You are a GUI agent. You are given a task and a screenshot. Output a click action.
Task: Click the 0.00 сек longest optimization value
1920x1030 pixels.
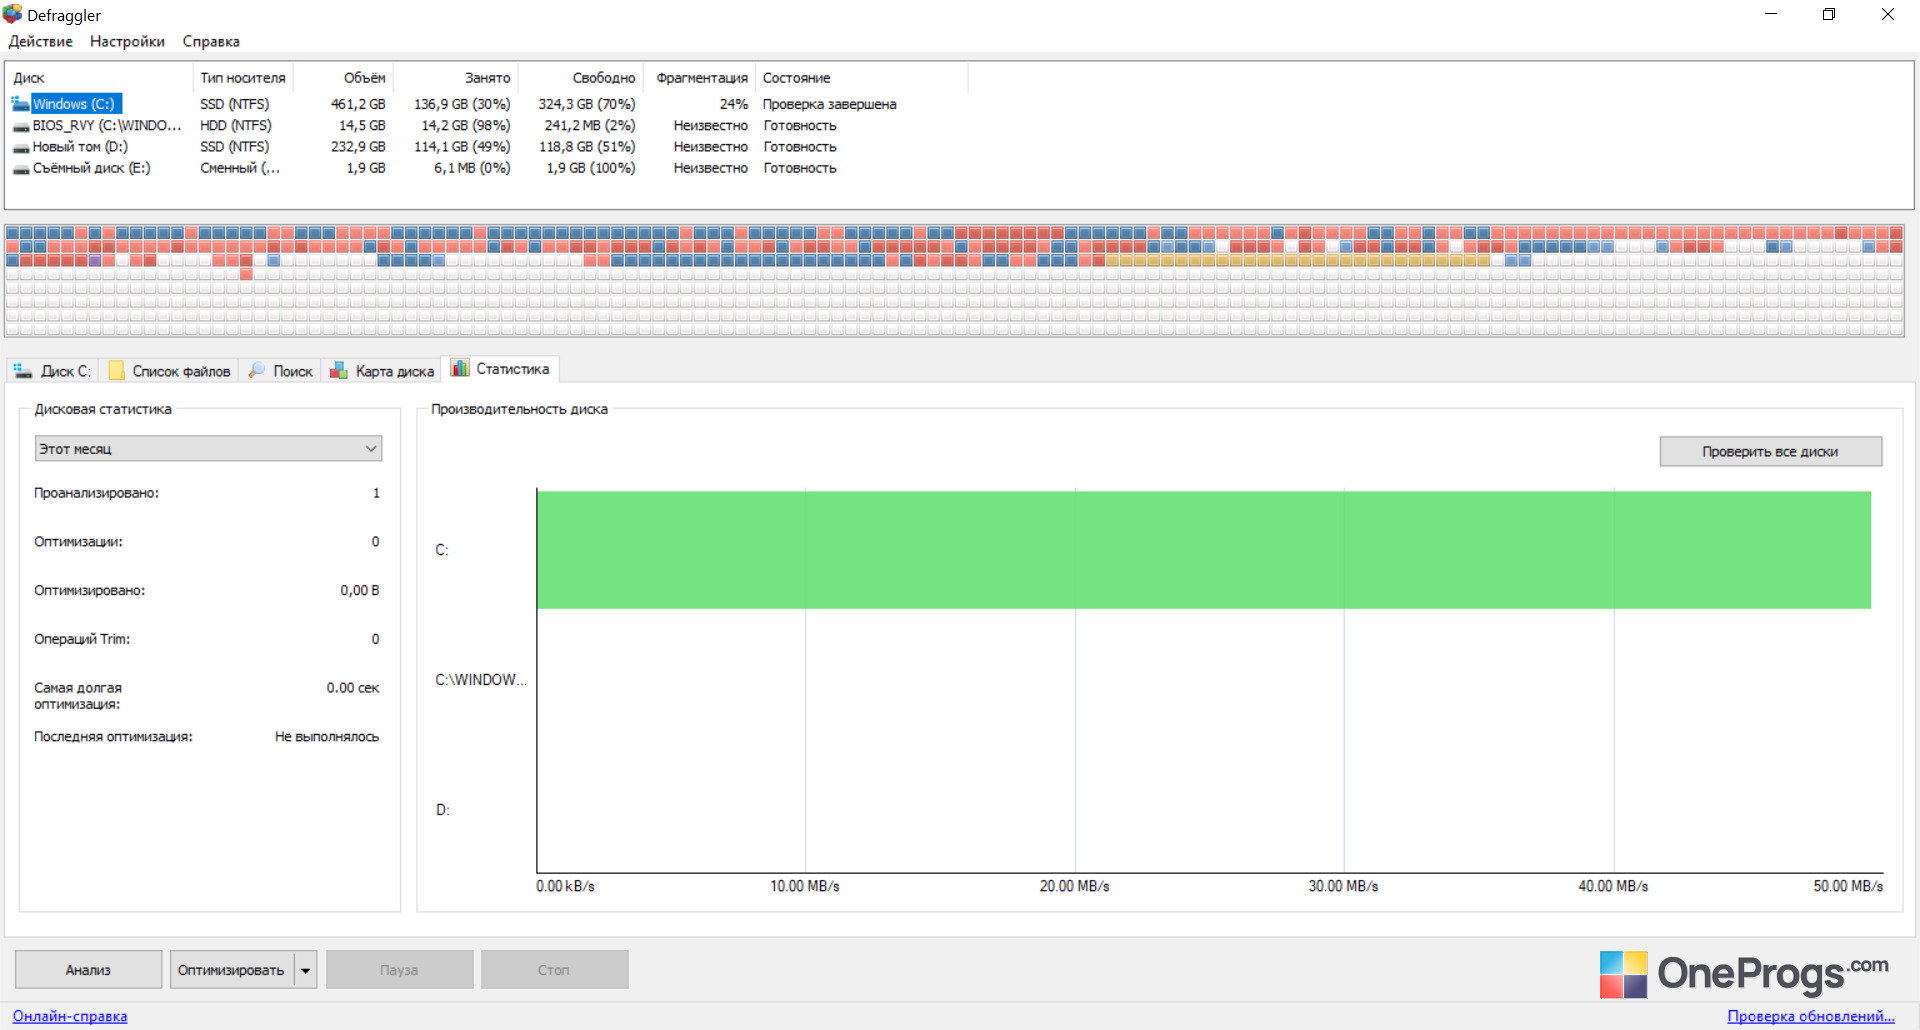click(353, 688)
